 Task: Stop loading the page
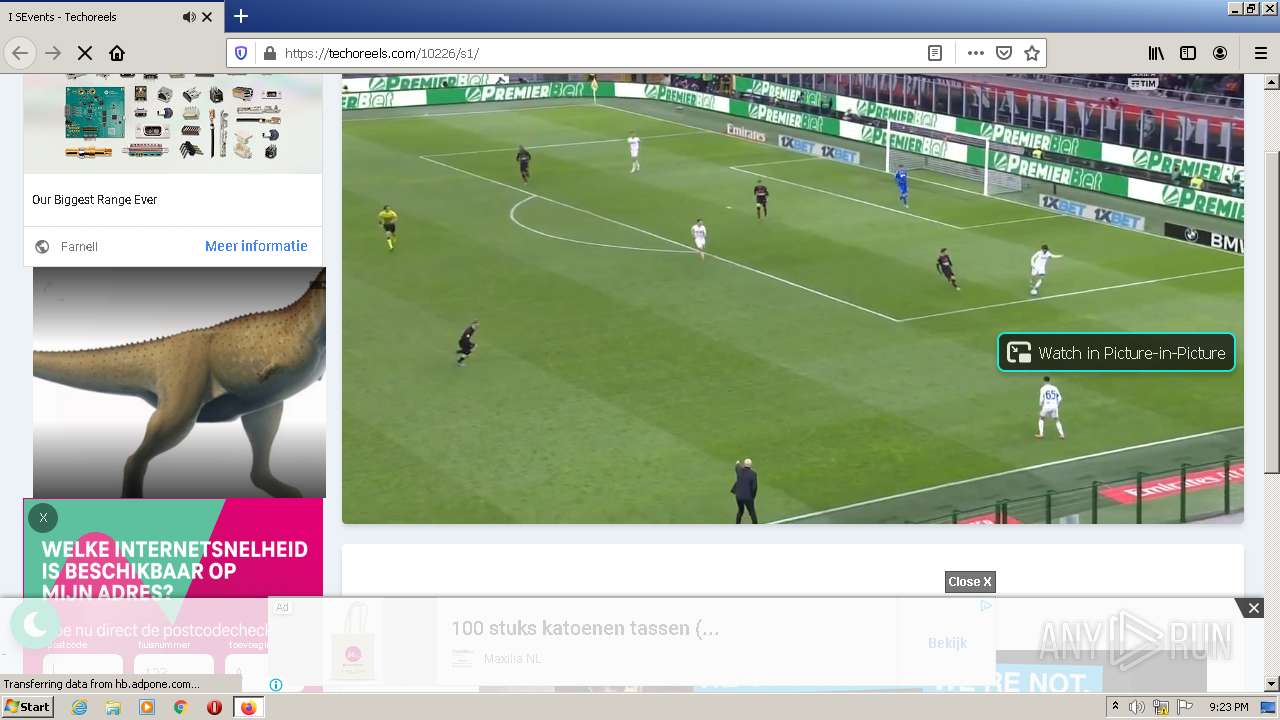(85, 53)
